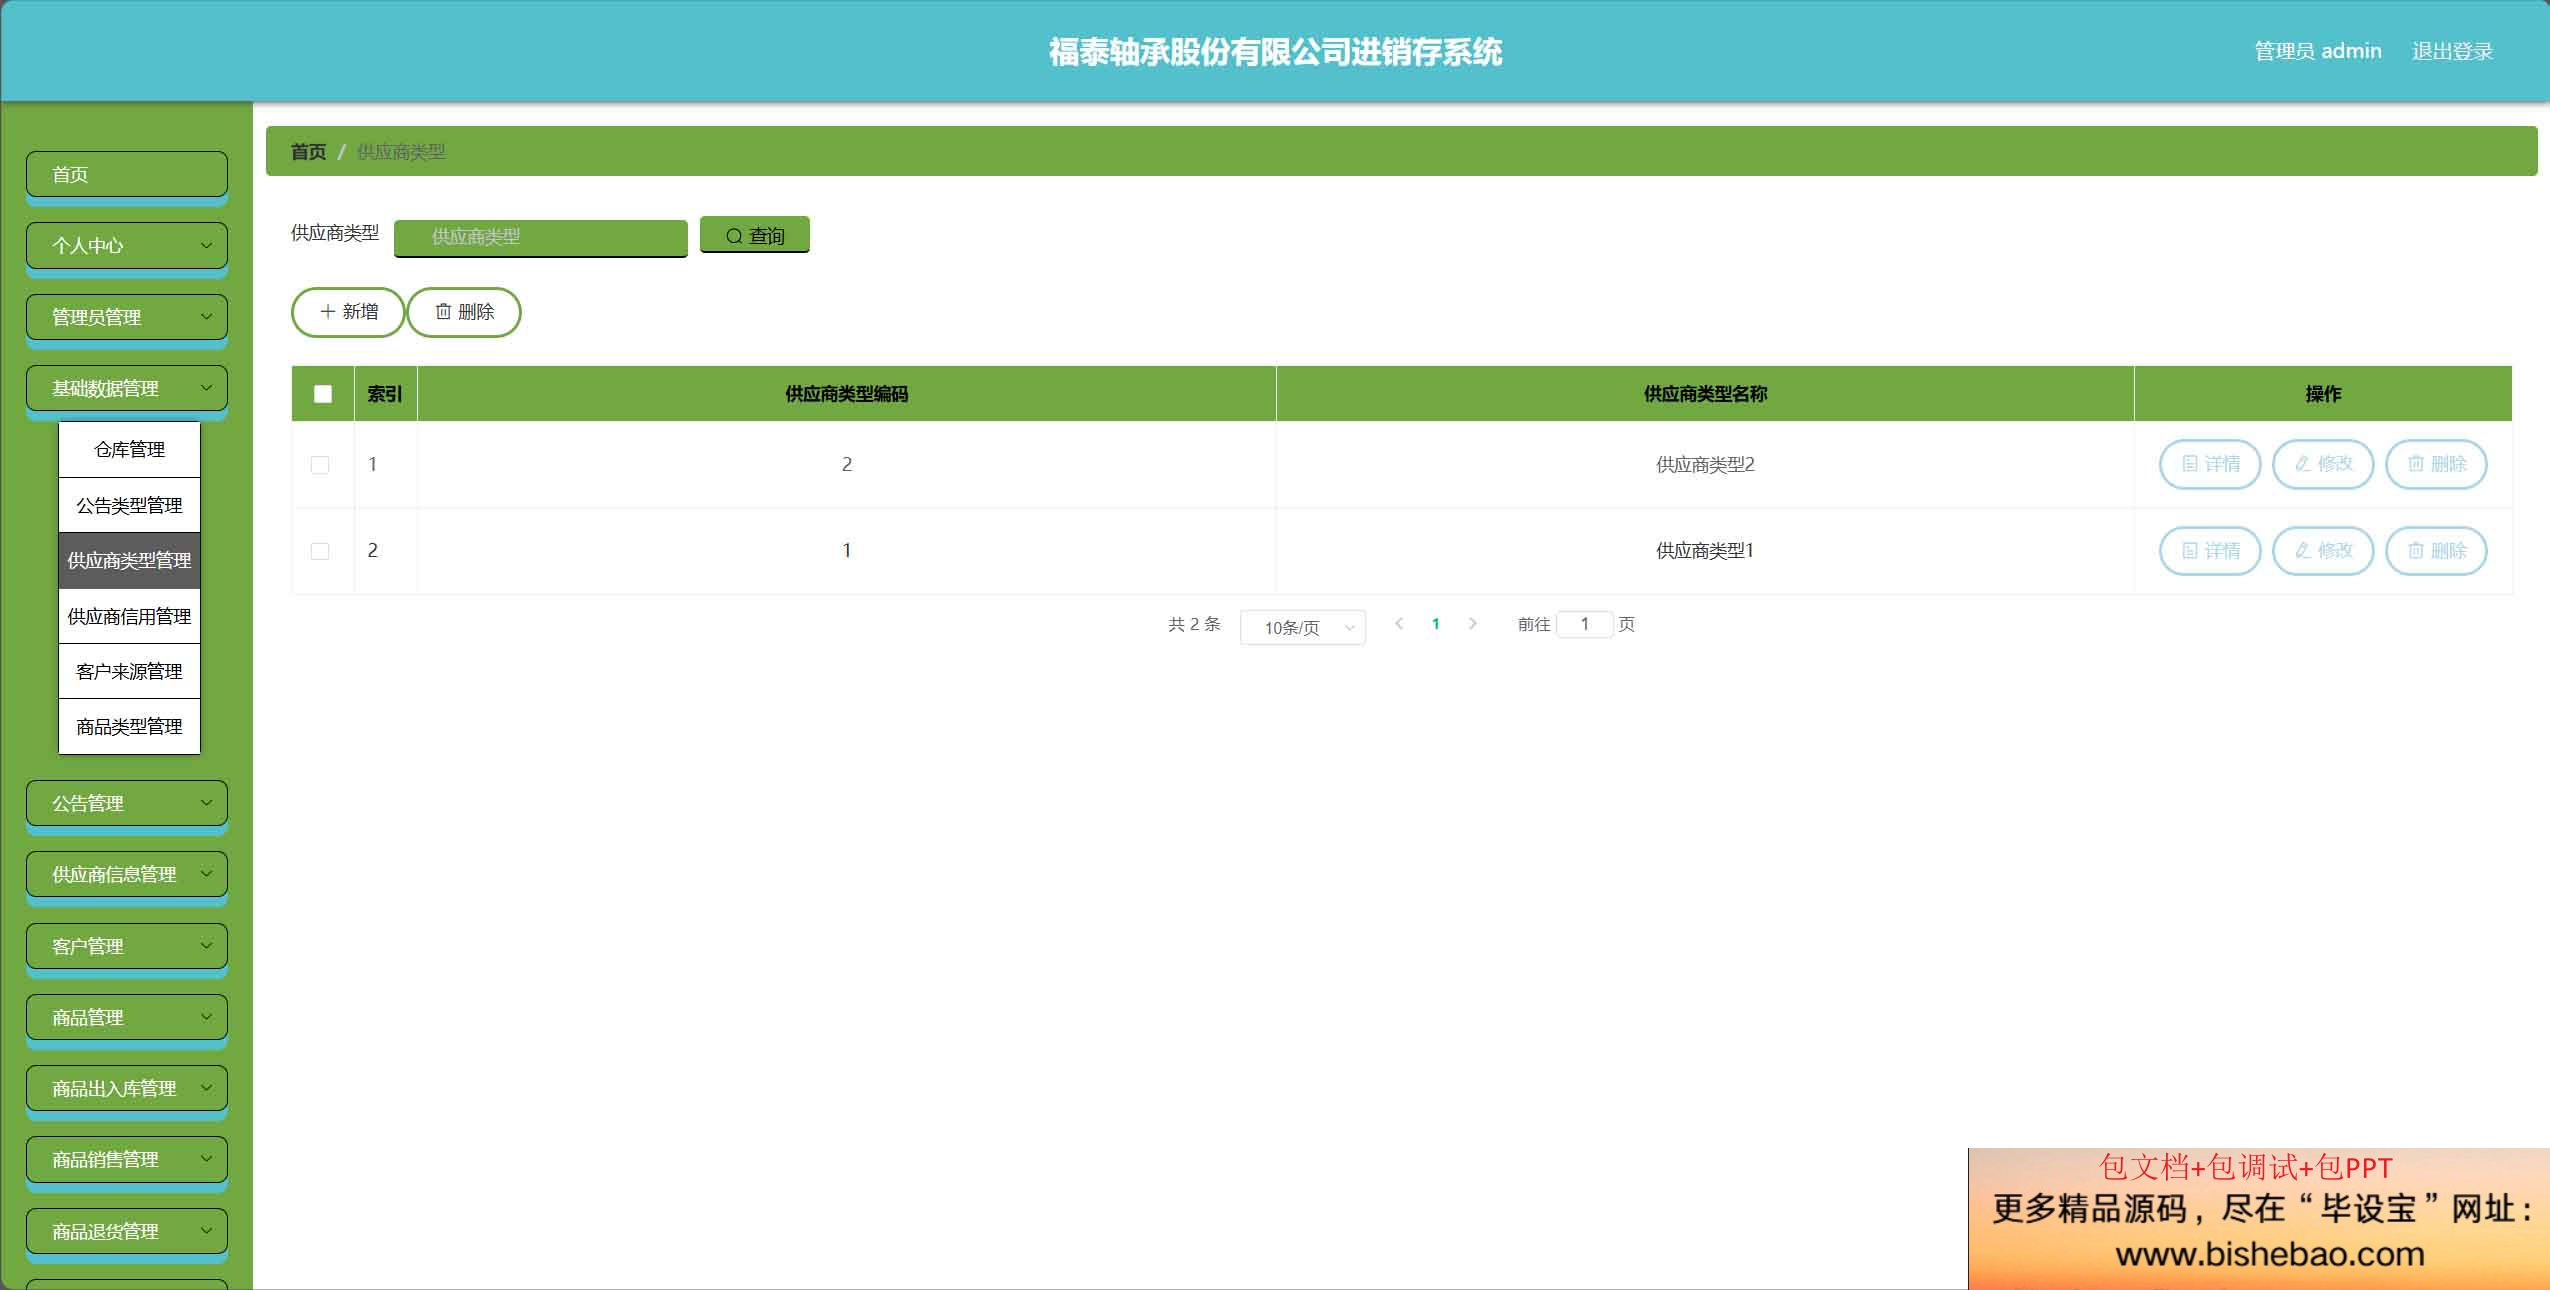
Task: Expand the 客户管理 sidebar menu
Action: pos(127,946)
